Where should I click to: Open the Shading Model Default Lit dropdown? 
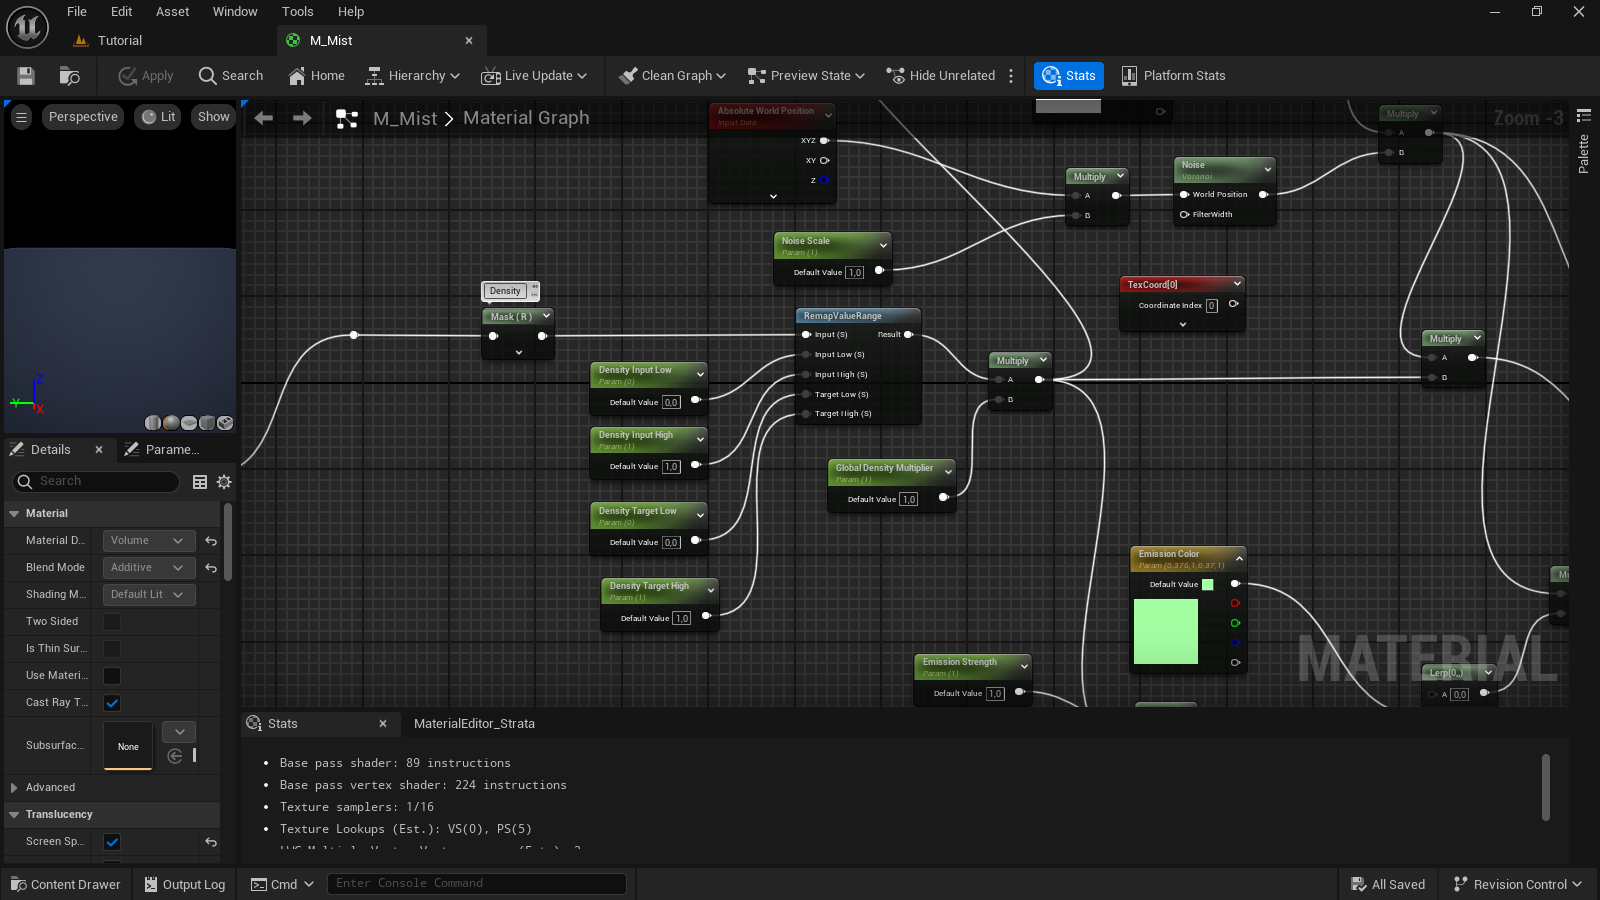pyautogui.click(x=148, y=595)
